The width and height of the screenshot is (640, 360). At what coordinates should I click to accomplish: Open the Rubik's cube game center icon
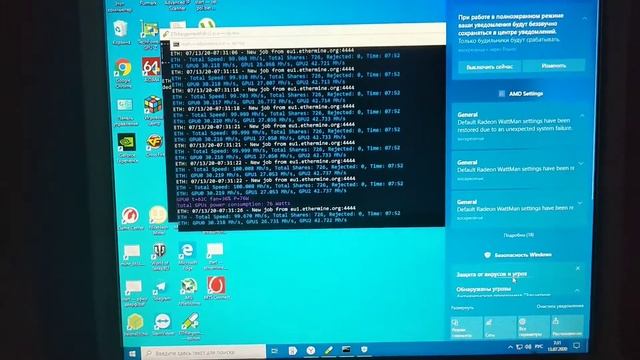point(153,109)
